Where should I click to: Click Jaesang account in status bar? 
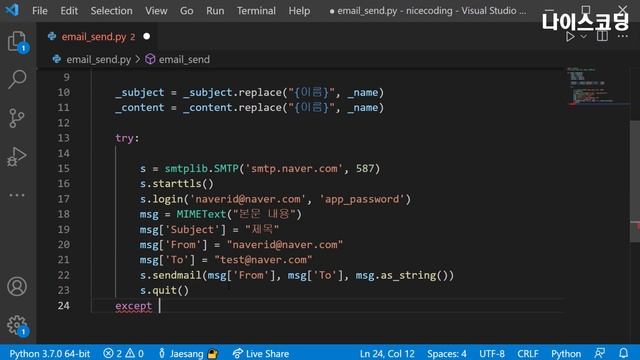(186, 353)
